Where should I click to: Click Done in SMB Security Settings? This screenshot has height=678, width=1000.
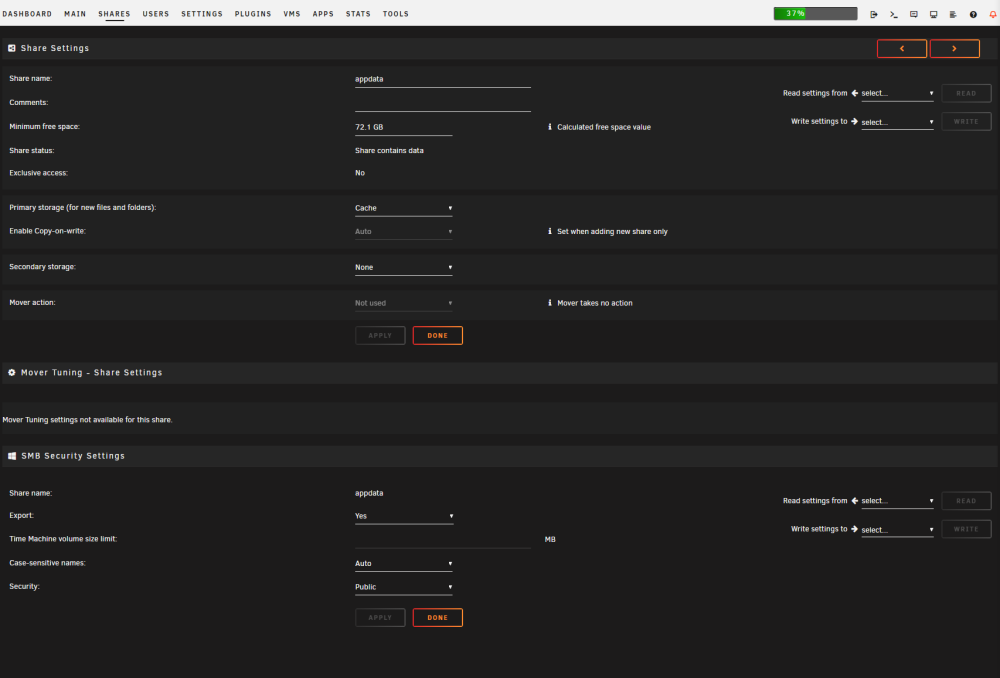pyautogui.click(x=438, y=617)
